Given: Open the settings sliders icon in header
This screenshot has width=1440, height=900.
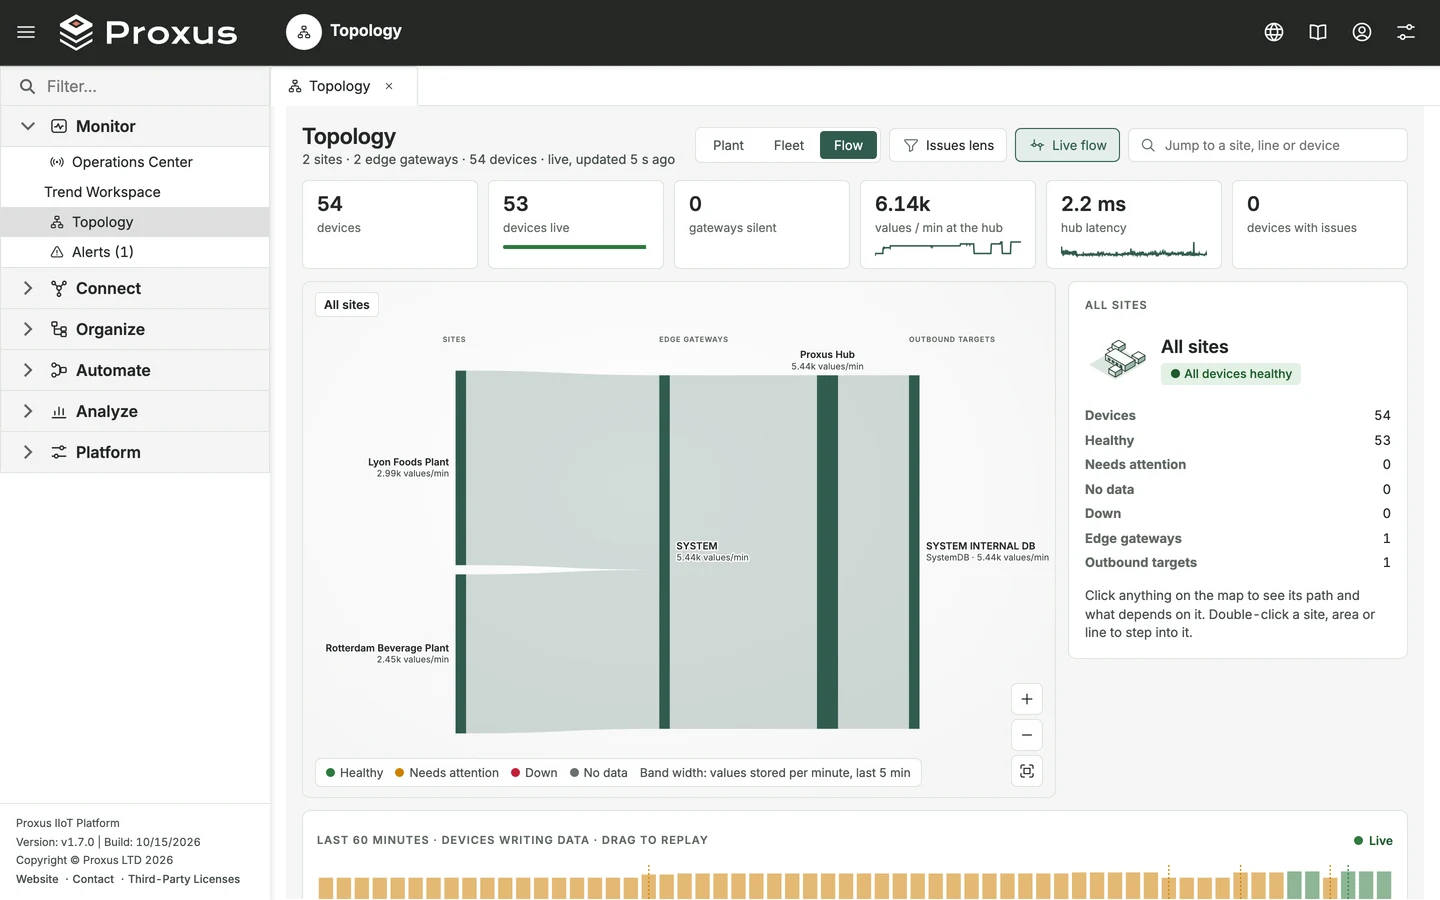Looking at the screenshot, I should (x=1406, y=32).
